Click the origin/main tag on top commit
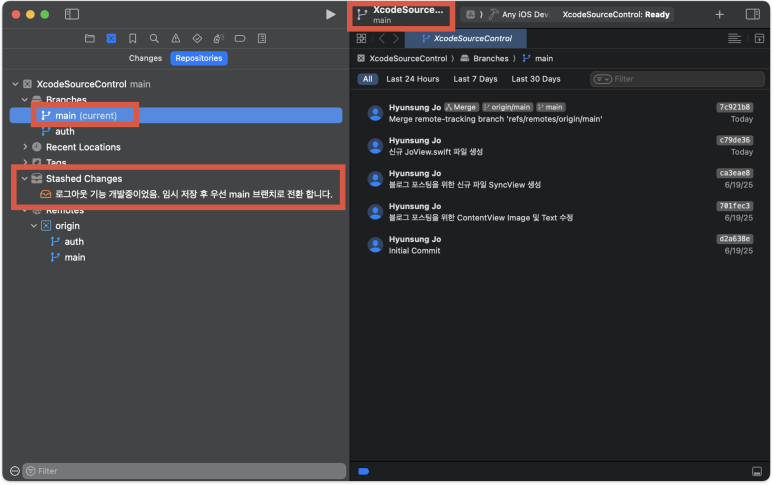The height and width of the screenshot is (485, 773). [x=507, y=107]
